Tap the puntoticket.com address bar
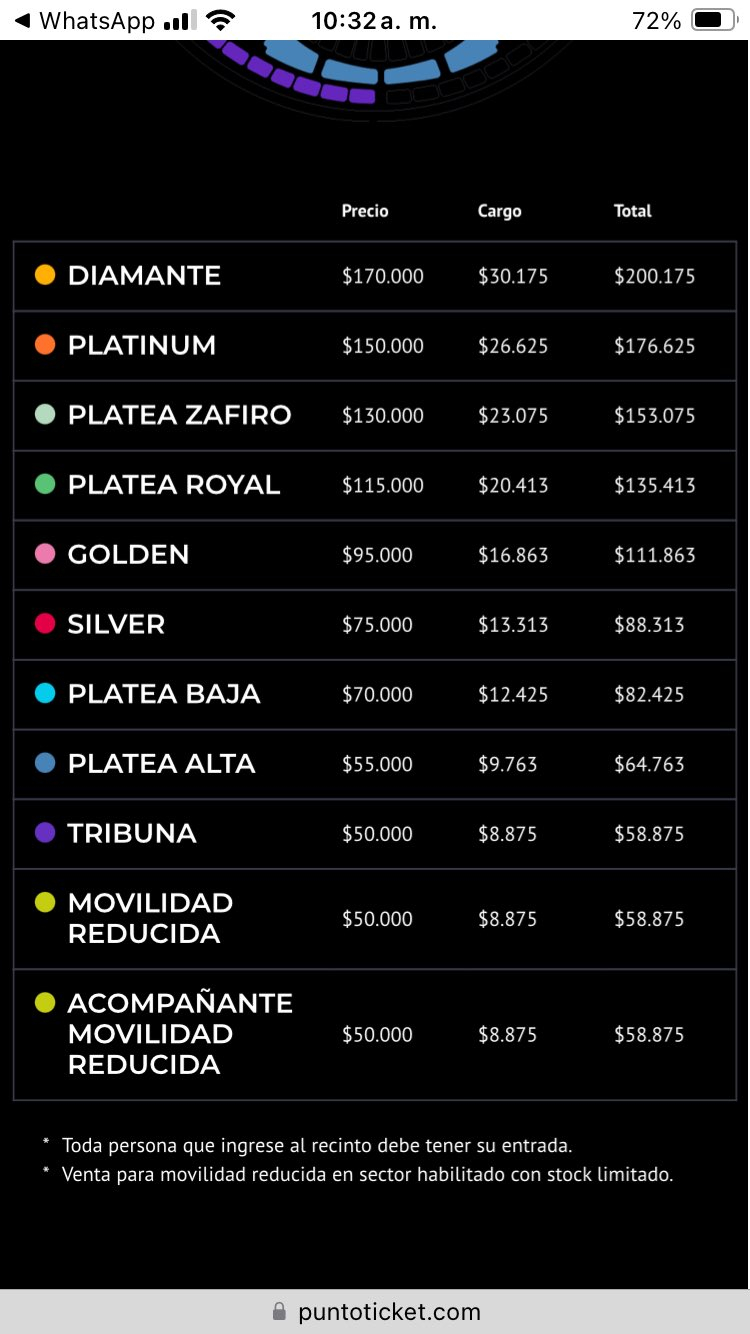The width and height of the screenshot is (750, 1334). coord(375,1311)
